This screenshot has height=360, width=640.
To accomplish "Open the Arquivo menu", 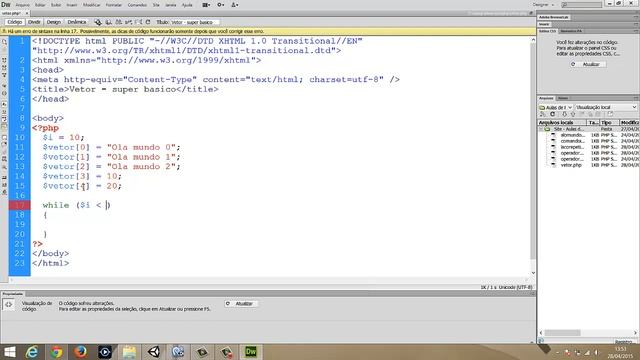I will click(x=22, y=5).
